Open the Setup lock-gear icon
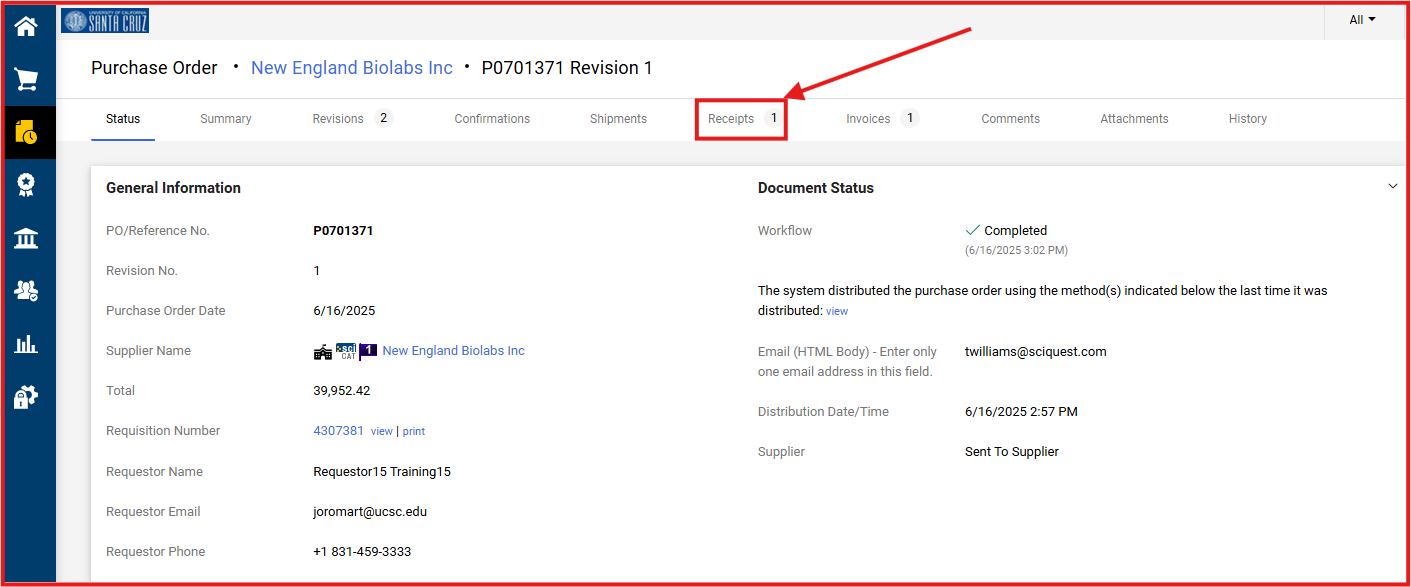Screen dimensions: 1411x587 (x=26, y=397)
